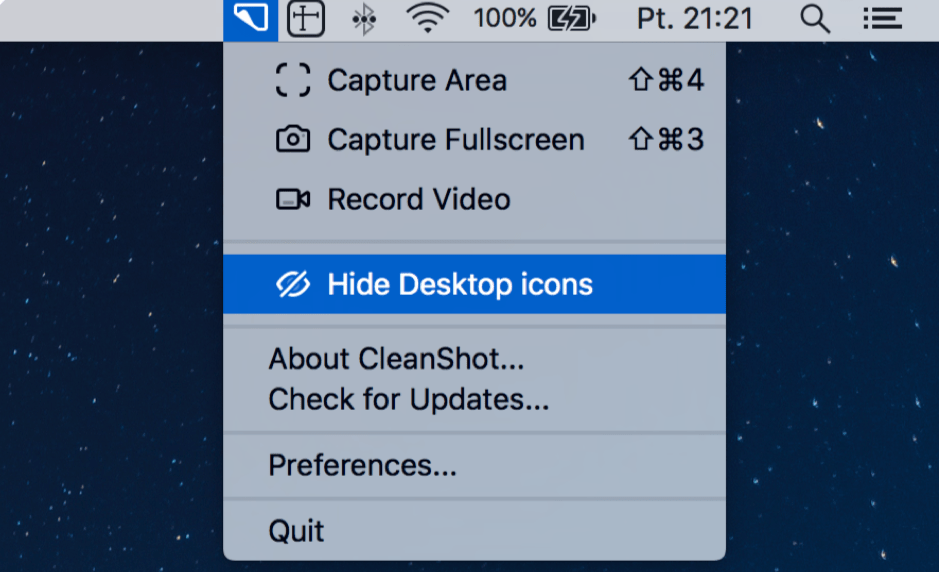939x572 pixels.
Task: Select Hide Desktop icons menu entry
Action: point(474,284)
